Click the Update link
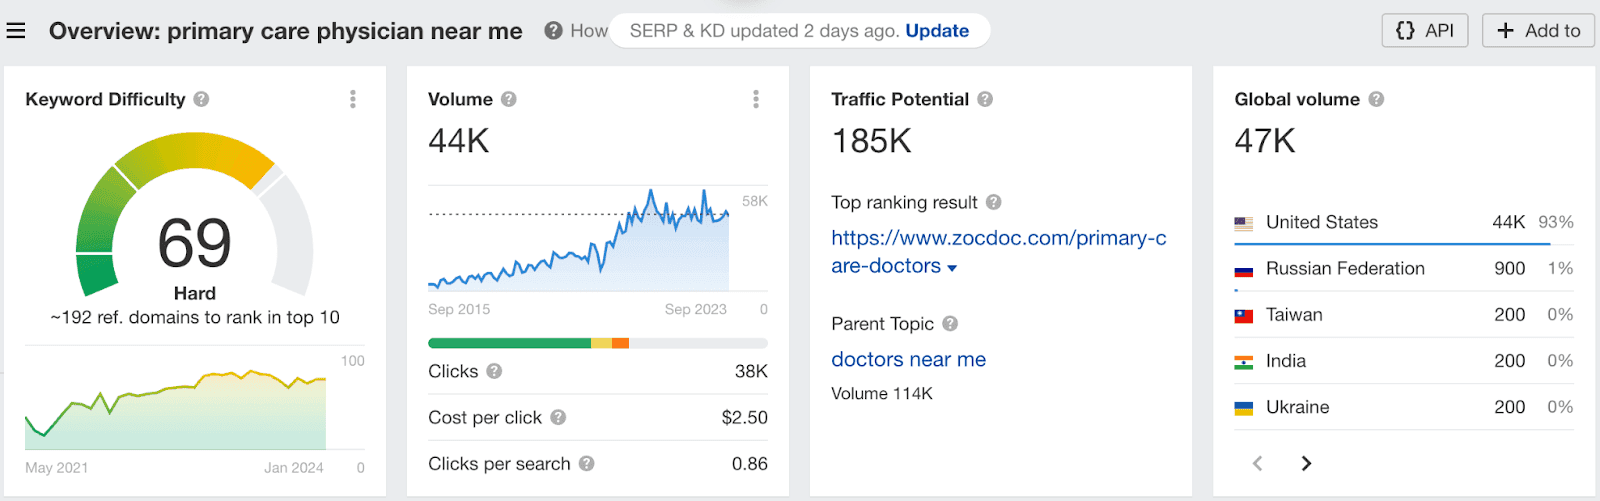Image resolution: width=1600 pixels, height=501 pixels. pyautogui.click(x=937, y=31)
